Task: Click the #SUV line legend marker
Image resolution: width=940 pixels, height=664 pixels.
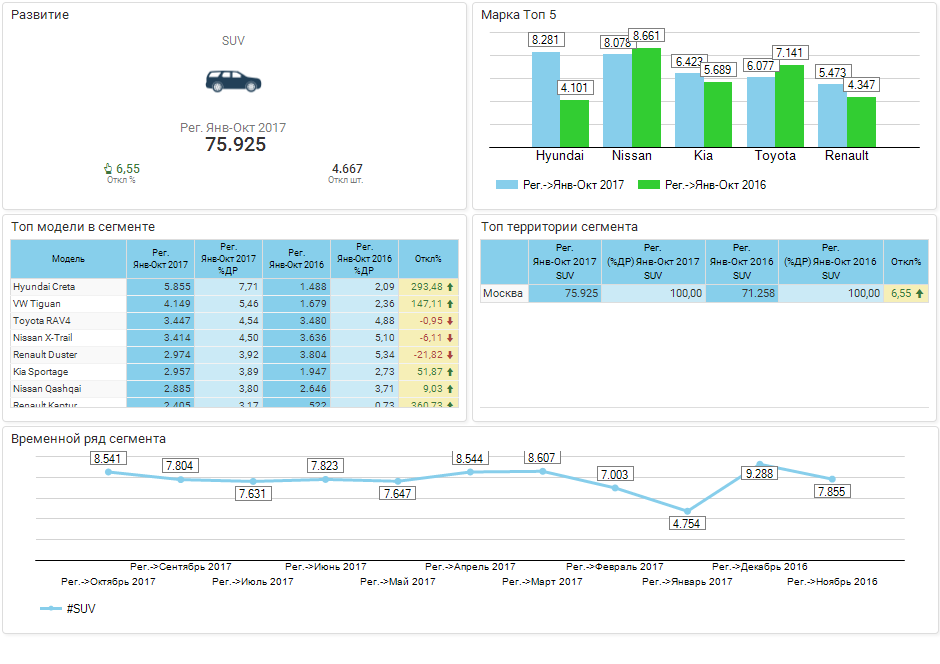Action: tap(51, 609)
